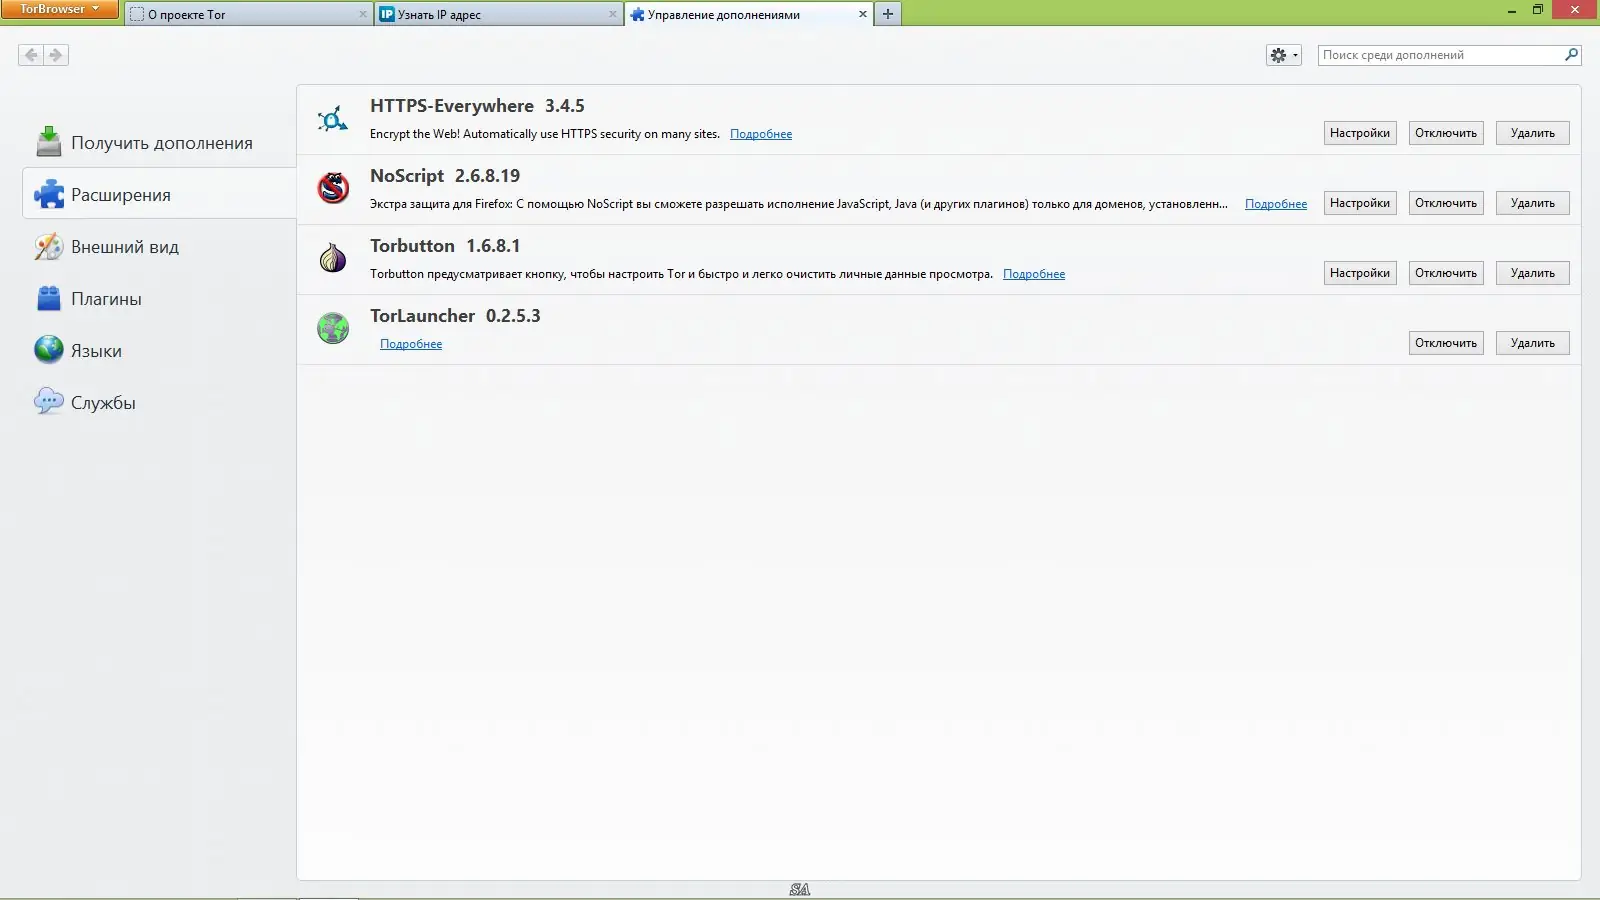Remove Torbutton with 'Удалить'

pyautogui.click(x=1533, y=273)
